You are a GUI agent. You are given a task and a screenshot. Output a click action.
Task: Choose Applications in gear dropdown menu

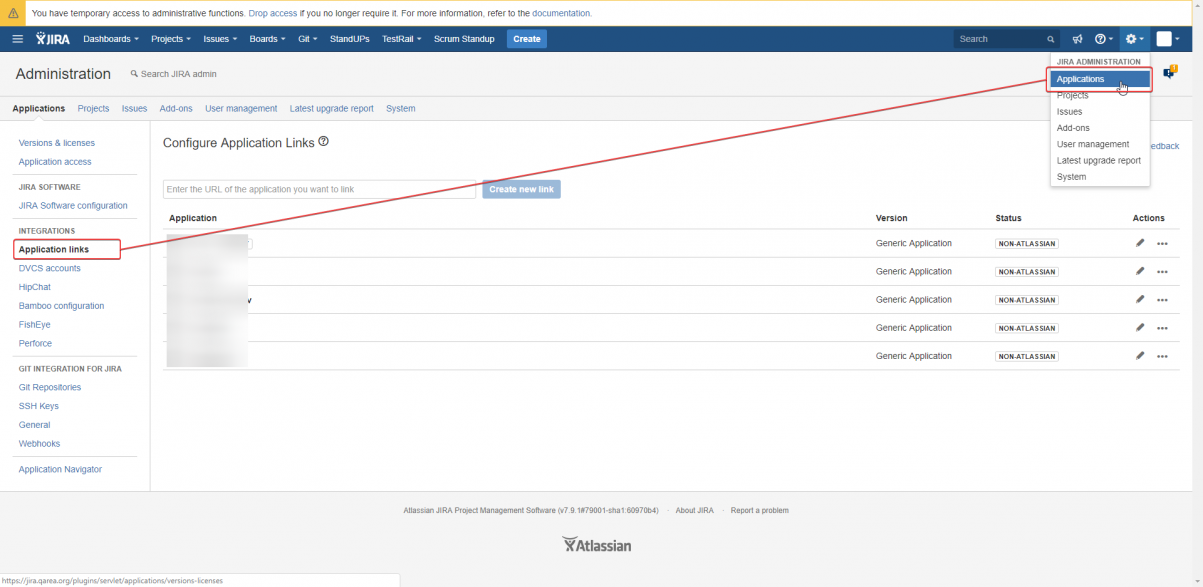click(x=1100, y=79)
